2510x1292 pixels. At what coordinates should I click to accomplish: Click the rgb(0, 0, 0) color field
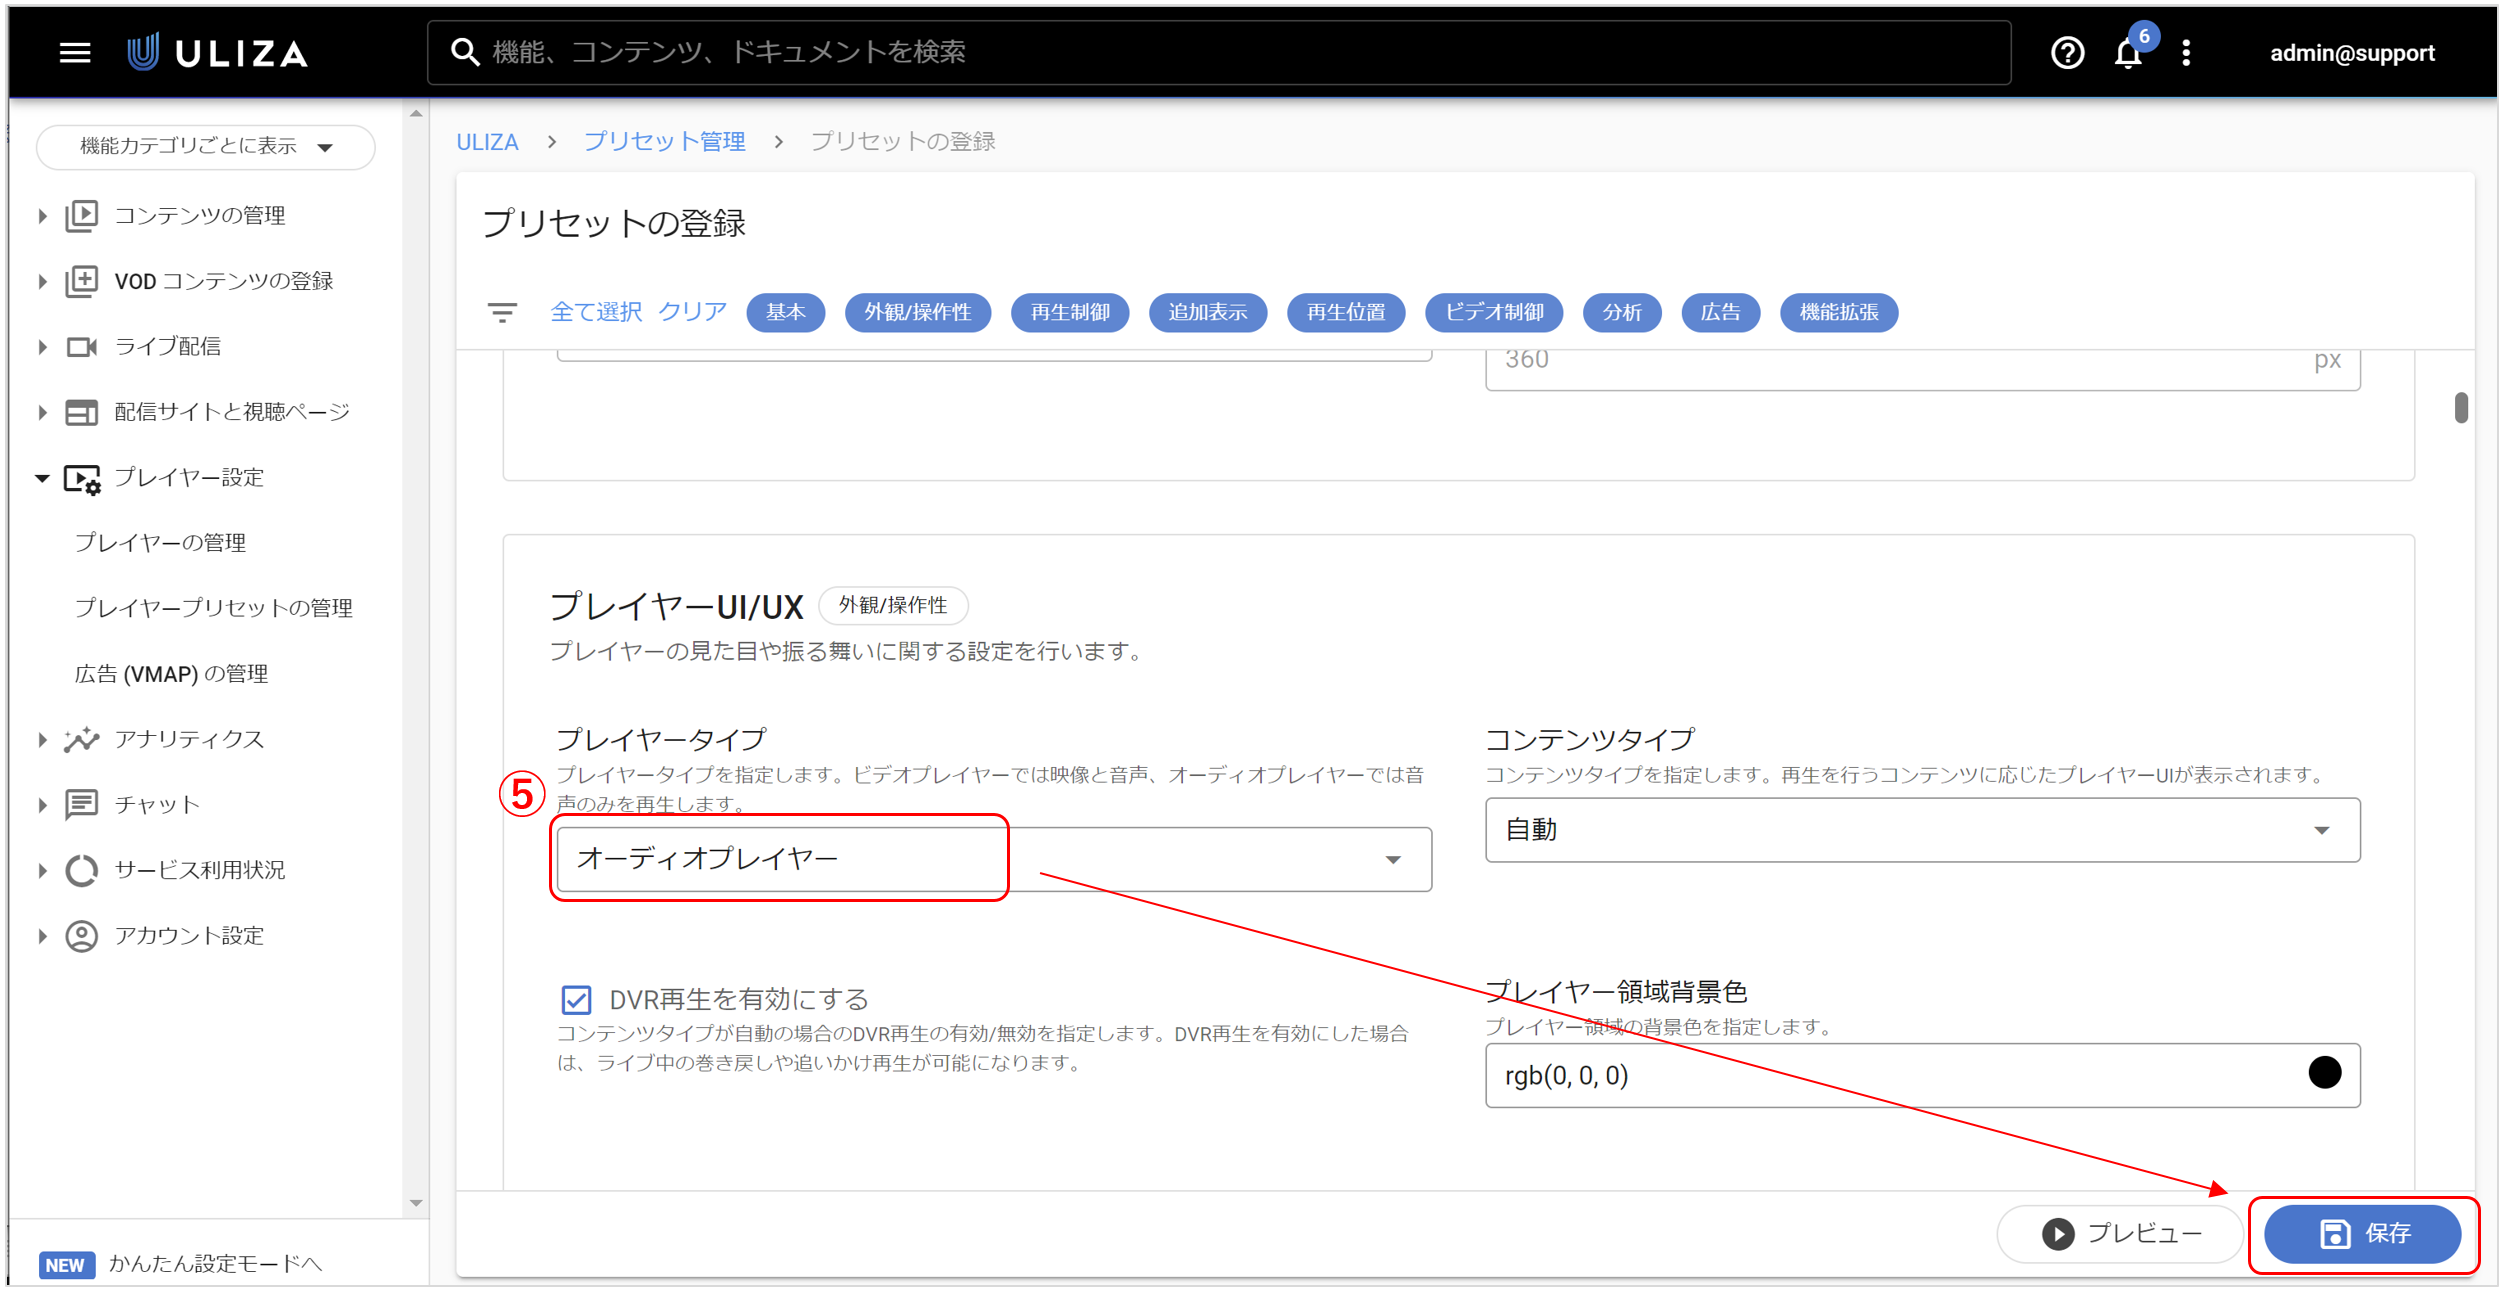[x=1922, y=1076]
